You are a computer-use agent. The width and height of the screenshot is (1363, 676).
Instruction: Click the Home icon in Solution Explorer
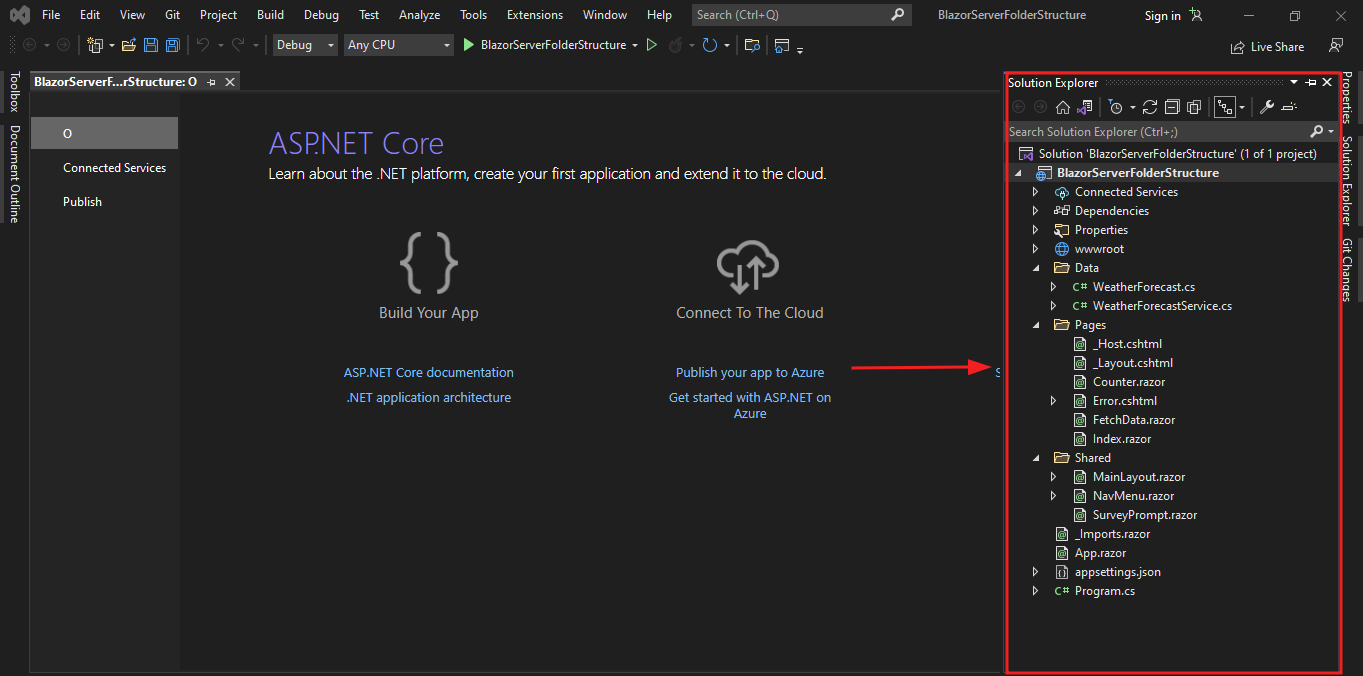(1063, 107)
